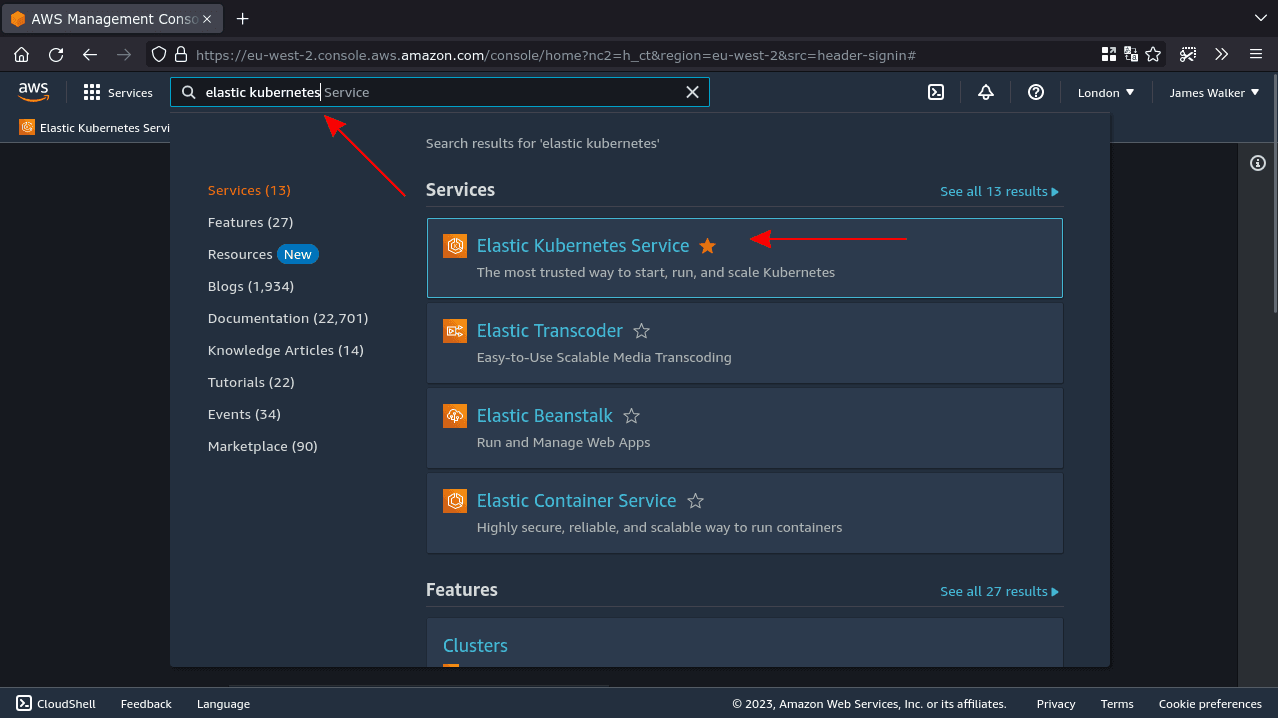Open Cookie preferences in the footer
Viewport: 1278px width, 718px height.
click(x=1210, y=704)
